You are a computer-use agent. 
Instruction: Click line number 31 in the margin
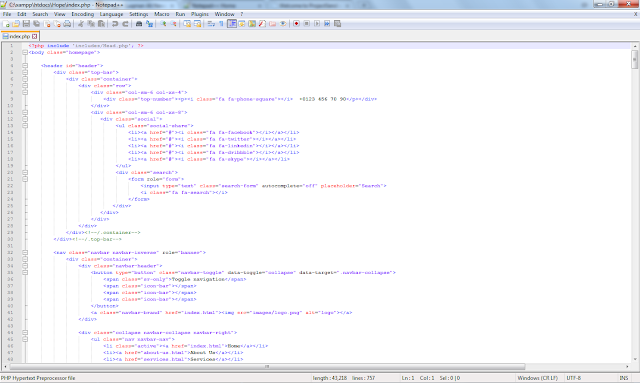pyautogui.click(x=11, y=246)
